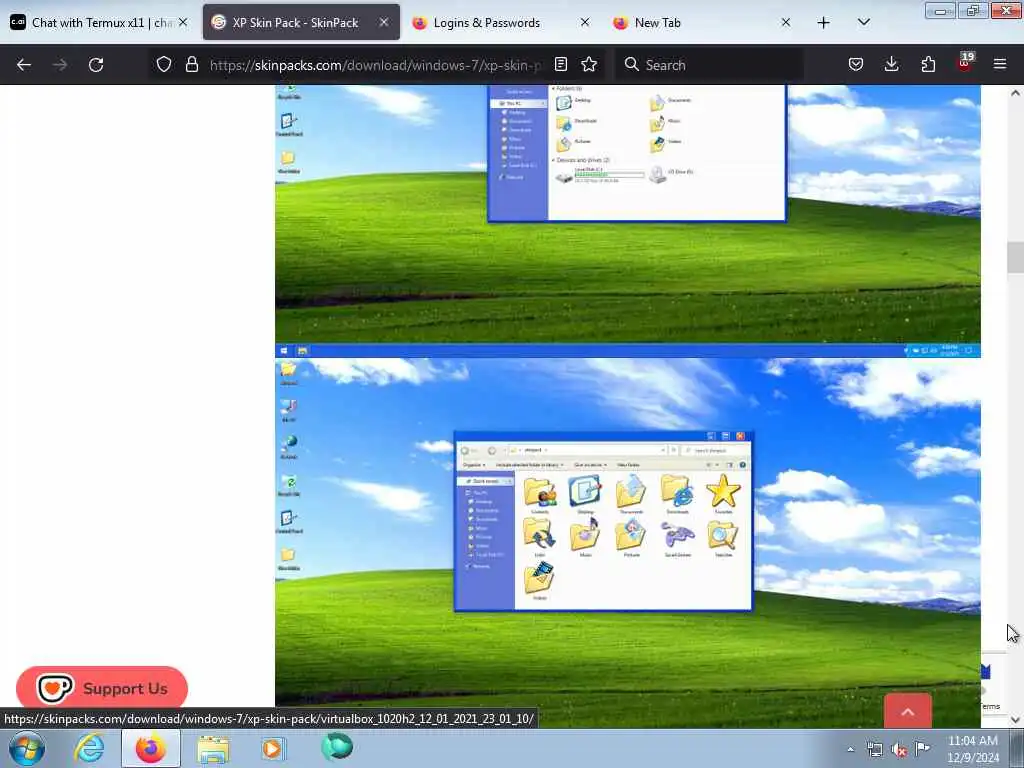Click the teal round app taskbar icon
This screenshot has width=1024, height=768.
[336, 747]
